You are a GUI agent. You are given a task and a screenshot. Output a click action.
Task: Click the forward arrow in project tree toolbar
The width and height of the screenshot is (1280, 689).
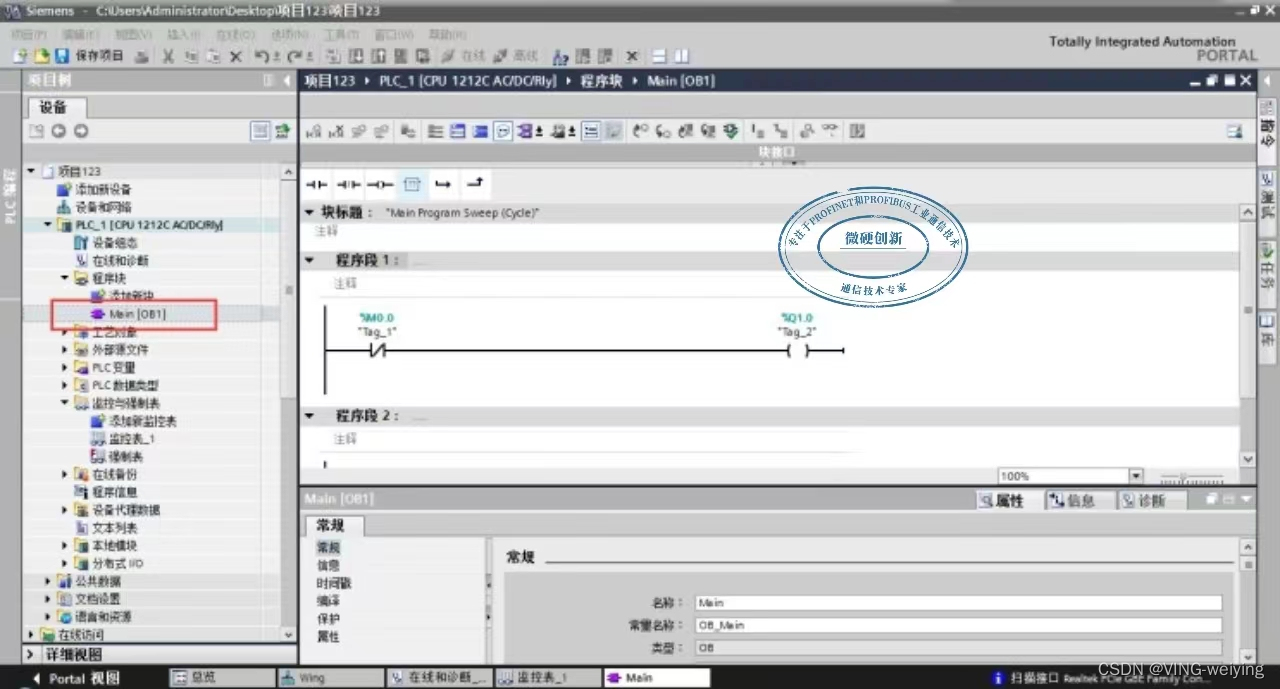tap(81, 131)
